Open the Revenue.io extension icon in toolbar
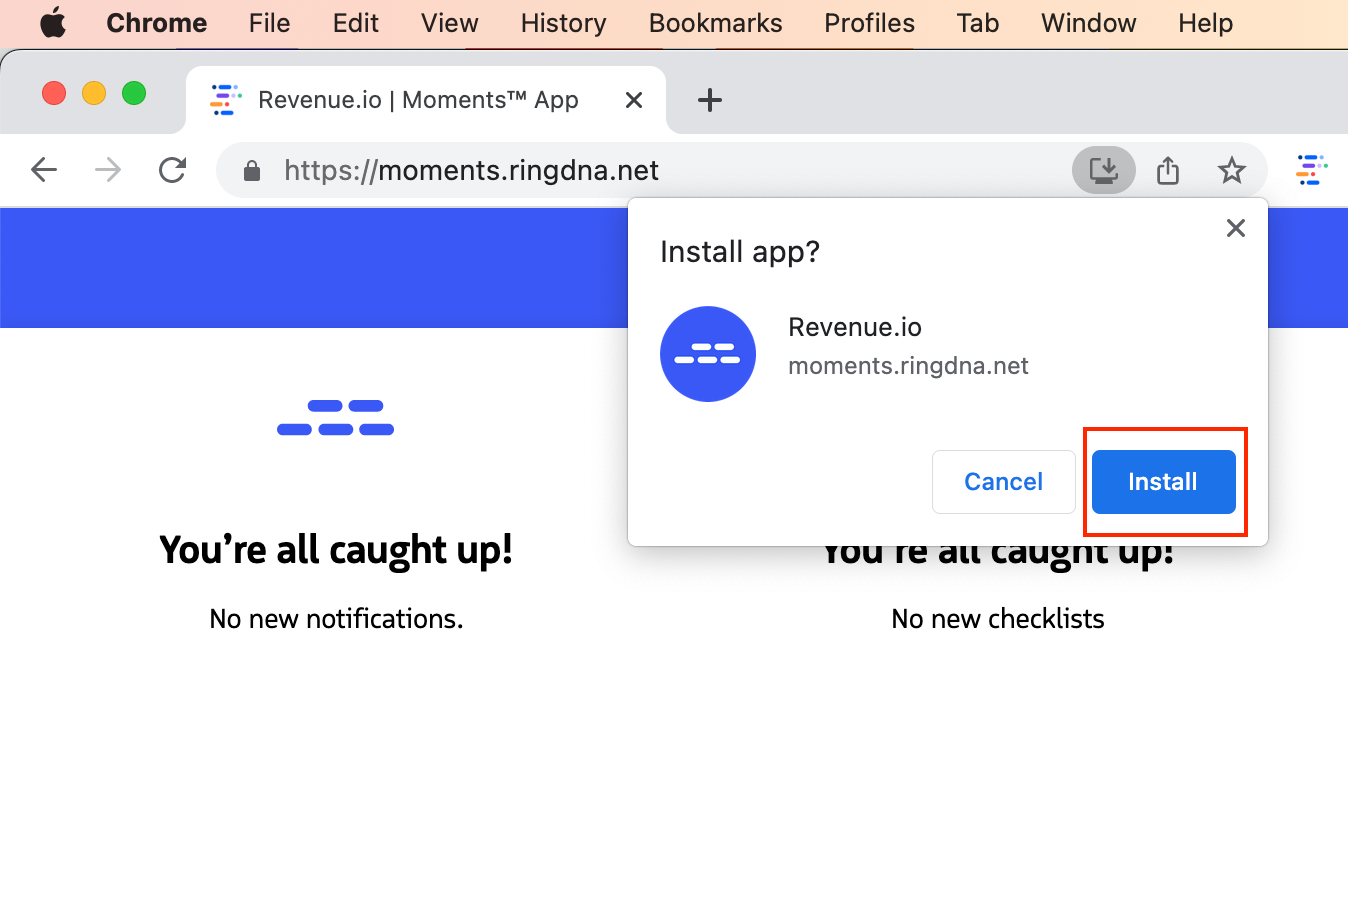 click(x=1311, y=170)
